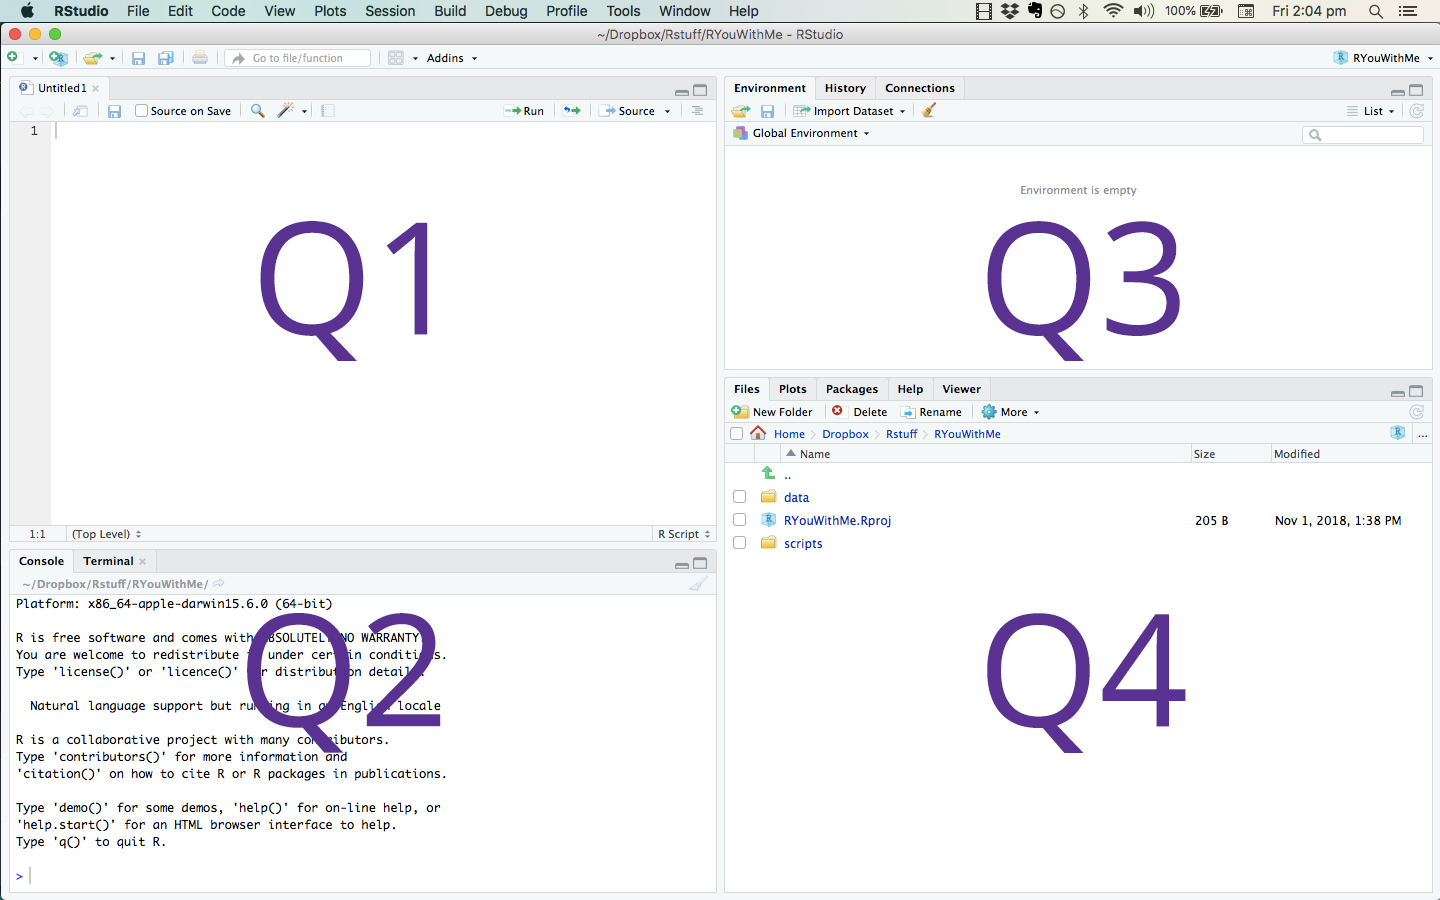
Task: Click the find/replace magnifier icon in editor toolbar
Action: pyautogui.click(x=258, y=111)
